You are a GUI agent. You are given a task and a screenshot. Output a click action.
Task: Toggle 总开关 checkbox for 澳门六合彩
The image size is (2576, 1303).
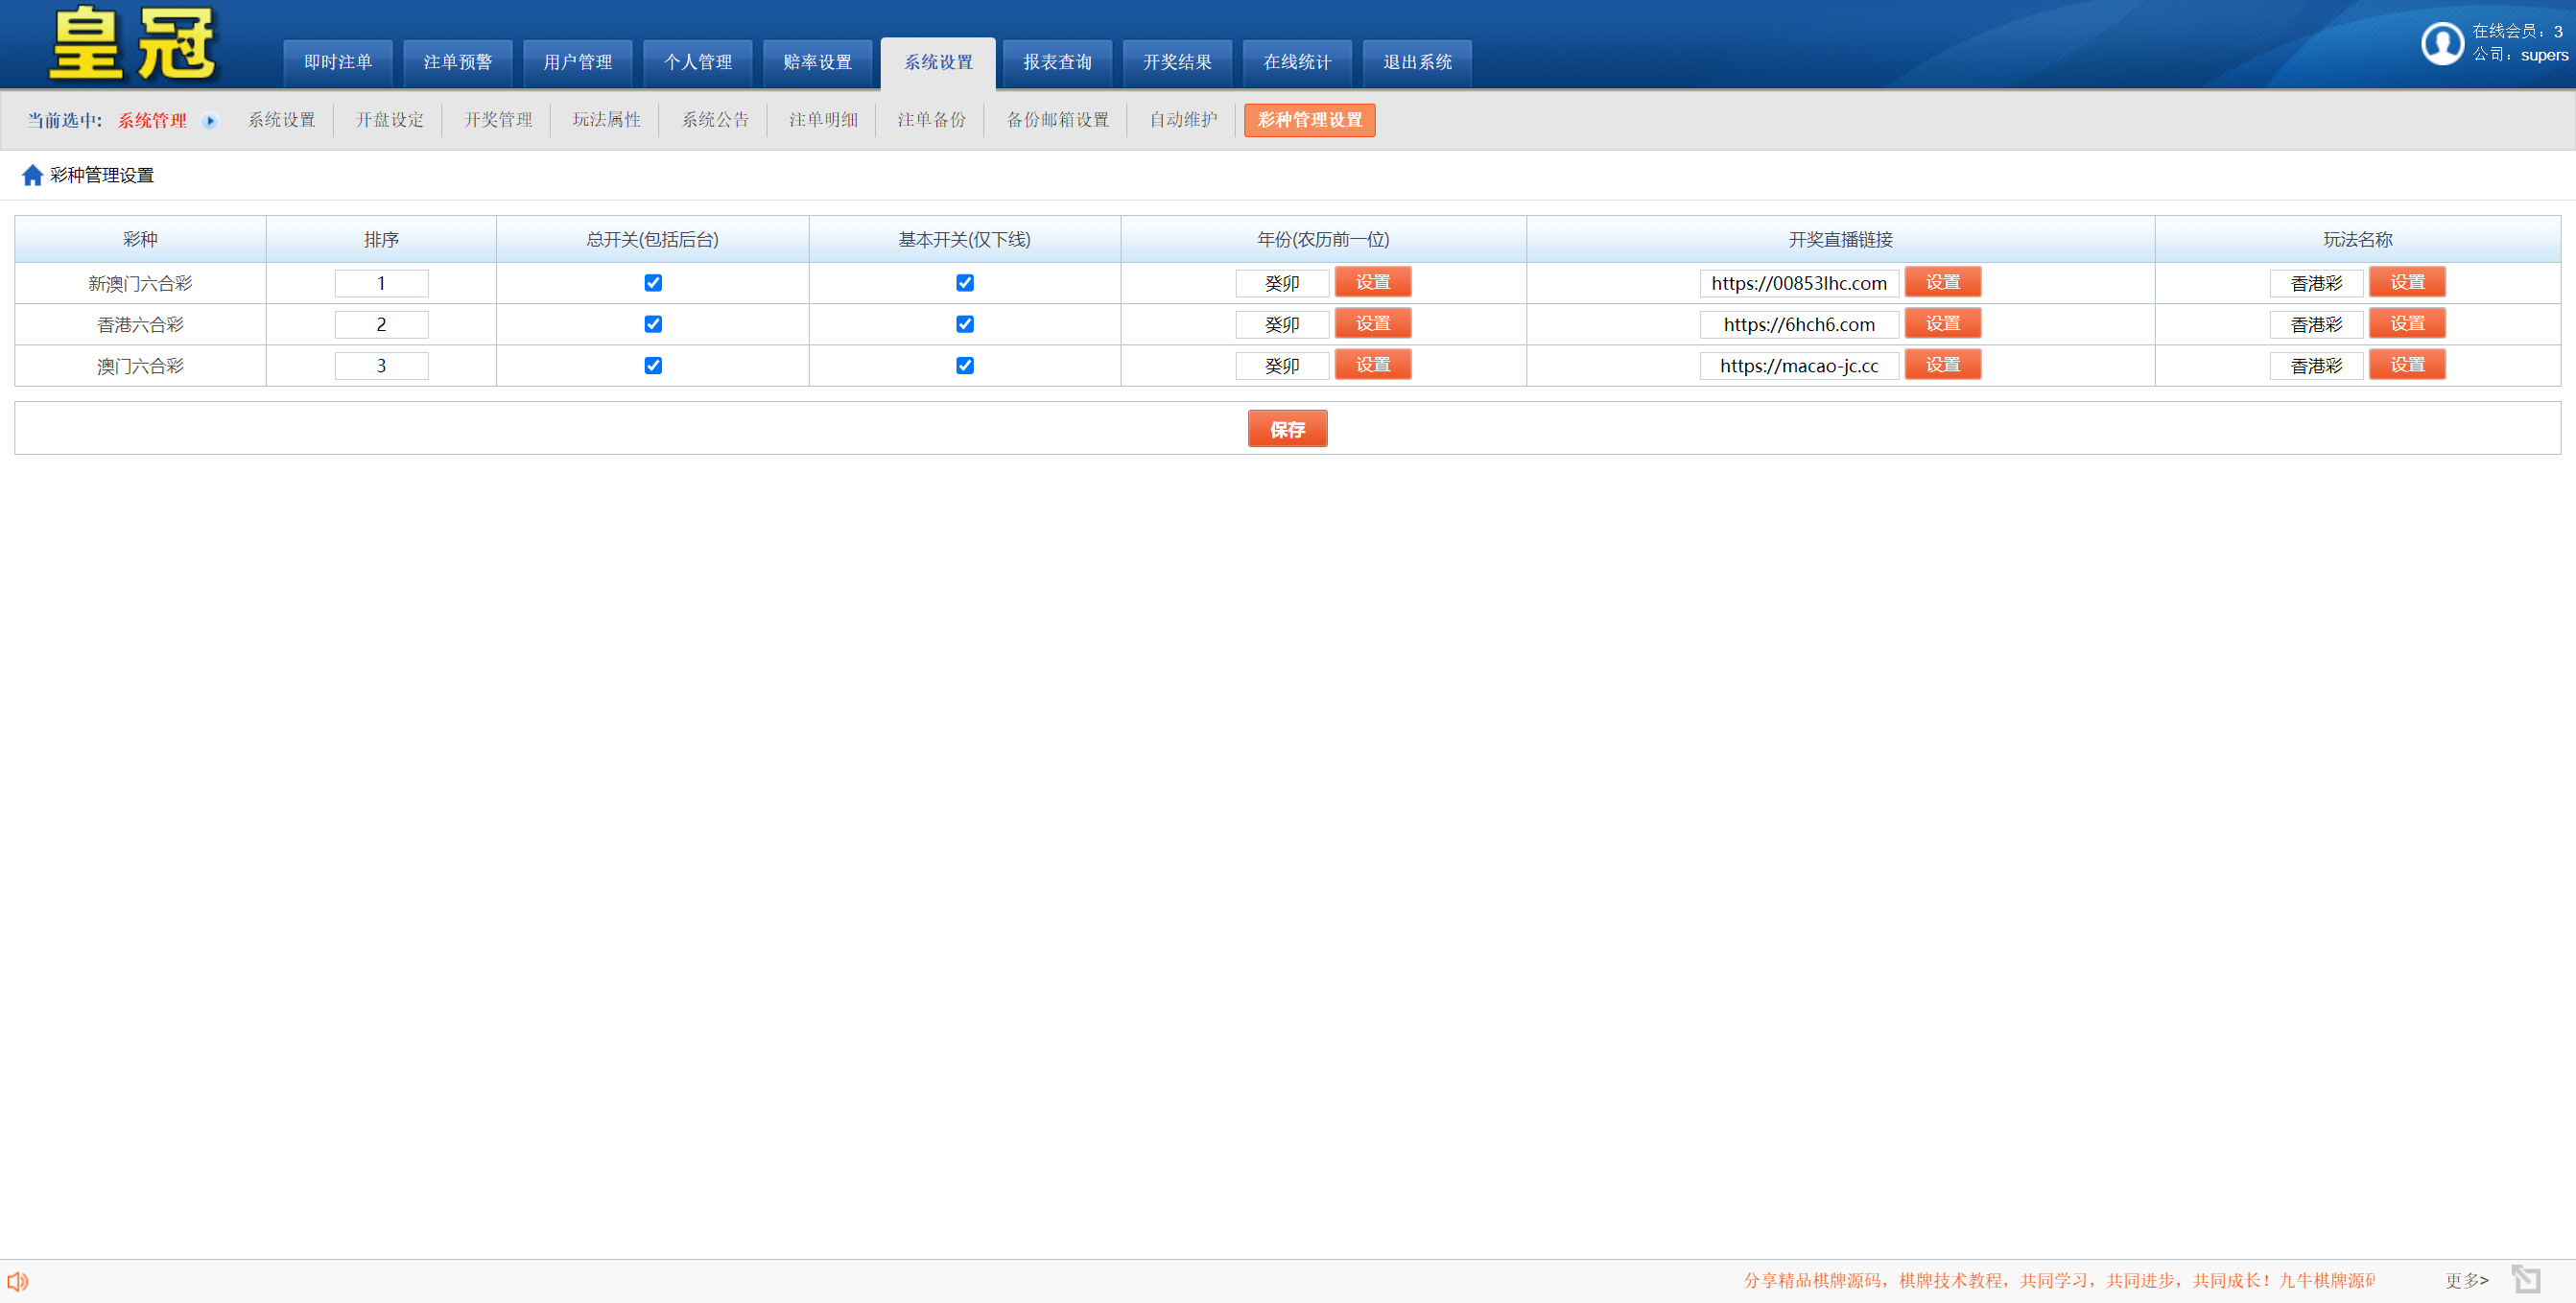(x=653, y=365)
